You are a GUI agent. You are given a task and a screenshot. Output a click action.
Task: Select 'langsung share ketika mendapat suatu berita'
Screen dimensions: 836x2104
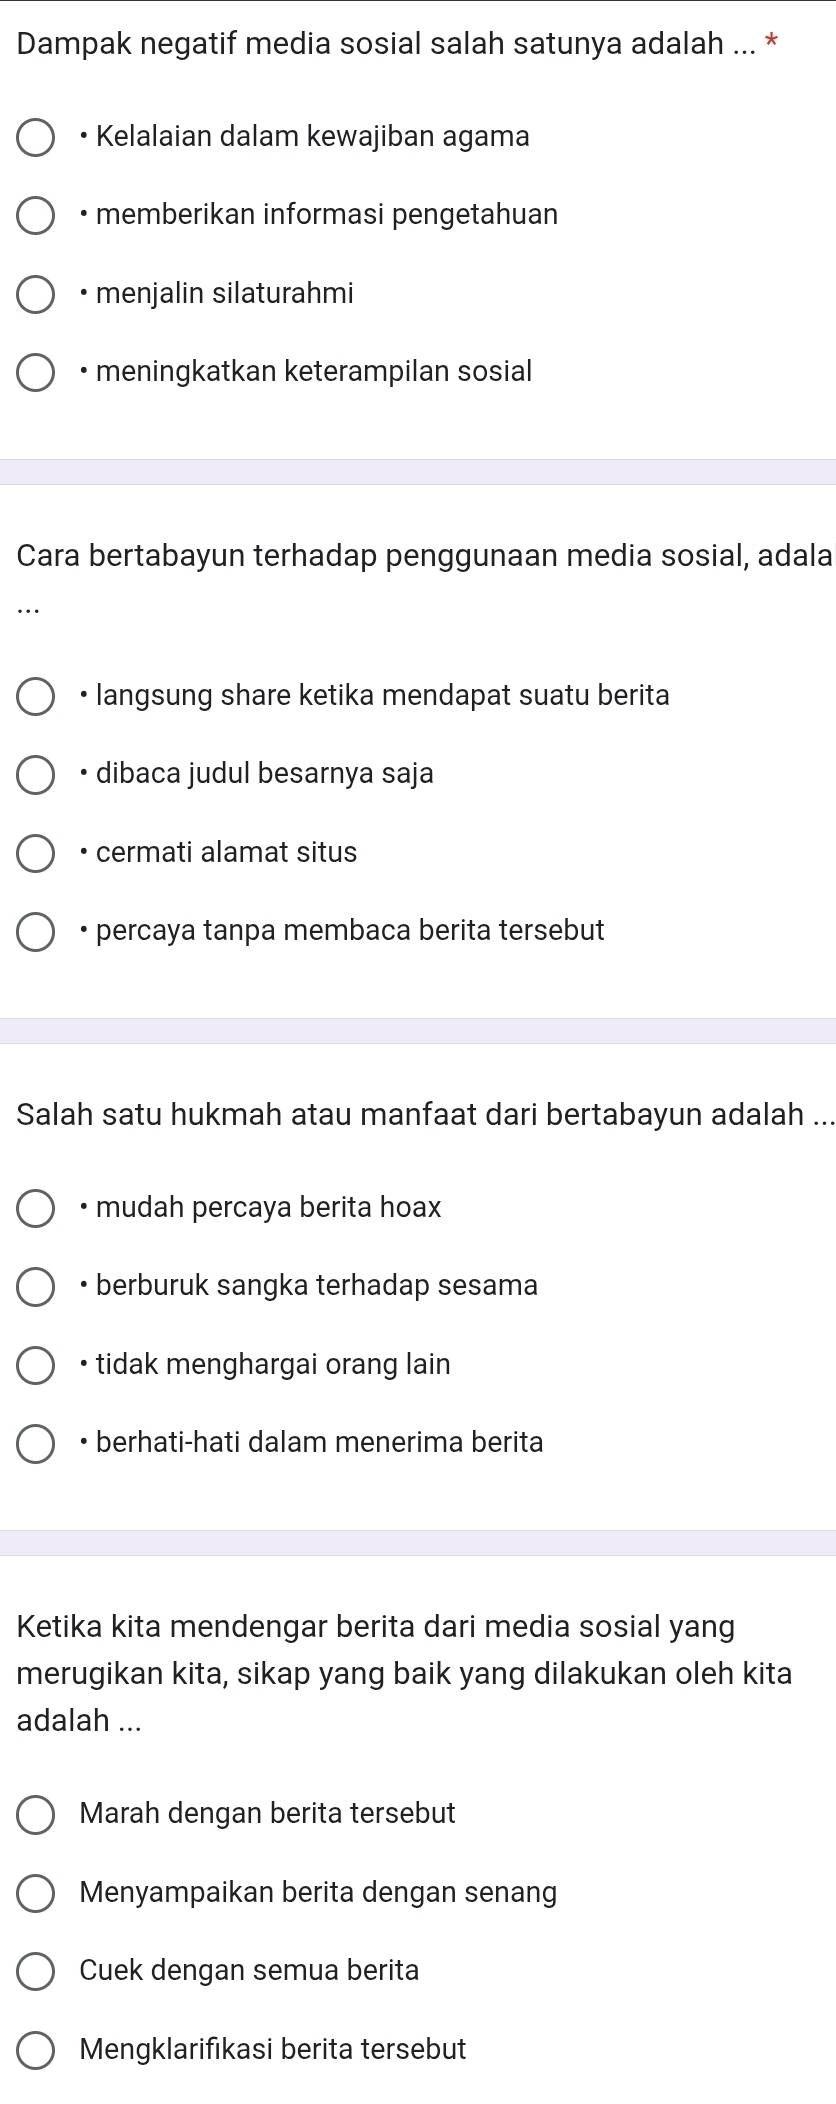(36, 696)
